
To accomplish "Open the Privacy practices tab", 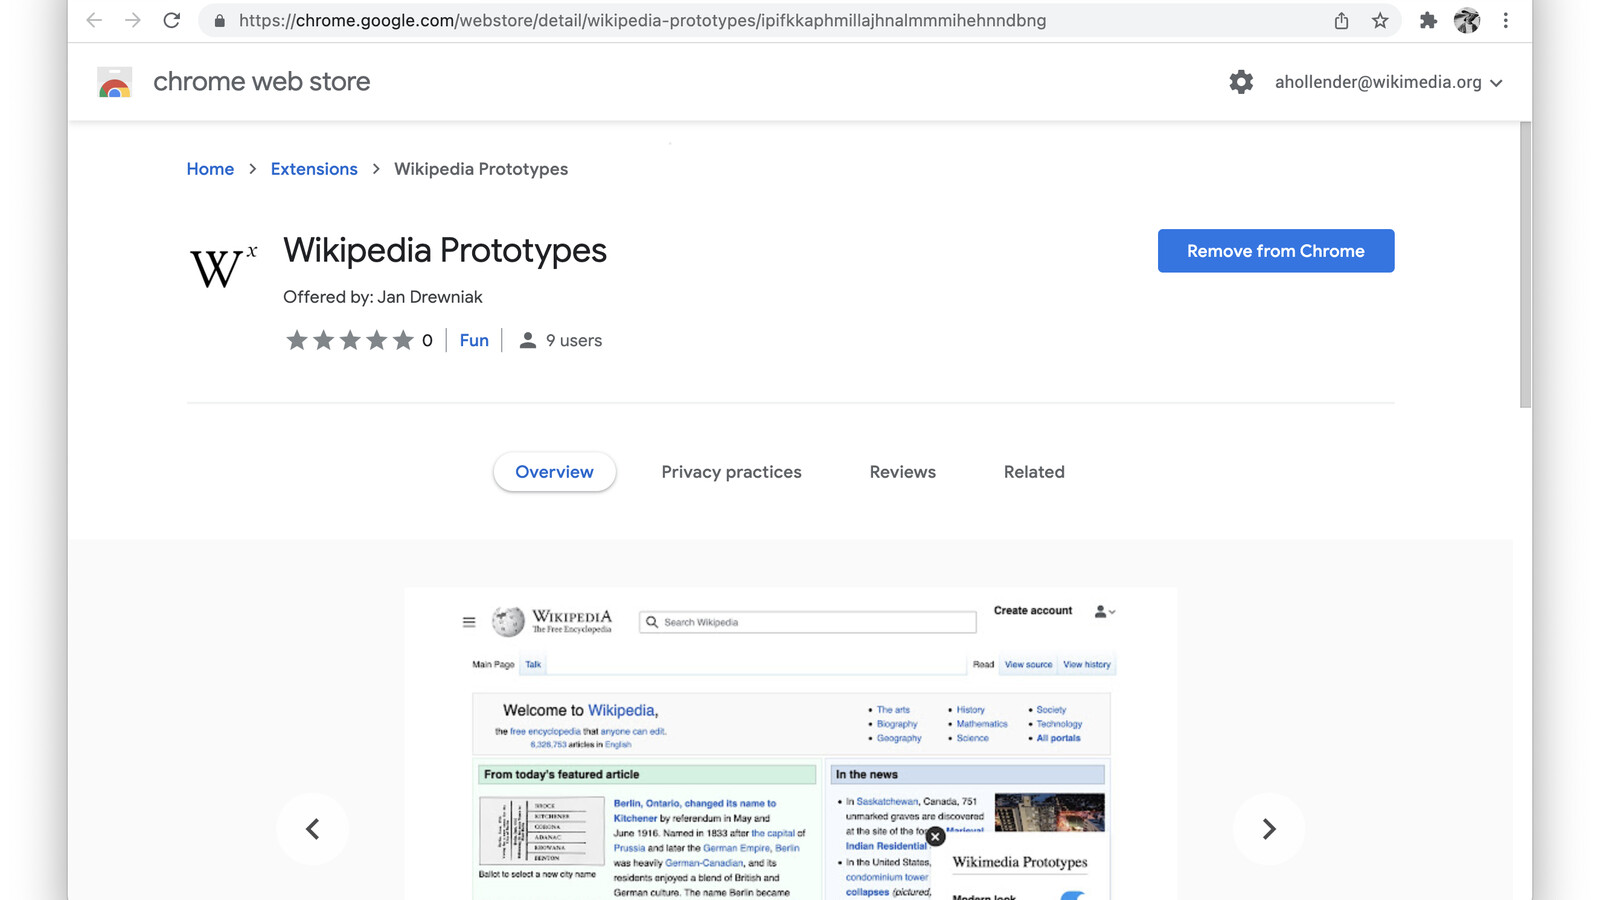I will click(x=730, y=471).
